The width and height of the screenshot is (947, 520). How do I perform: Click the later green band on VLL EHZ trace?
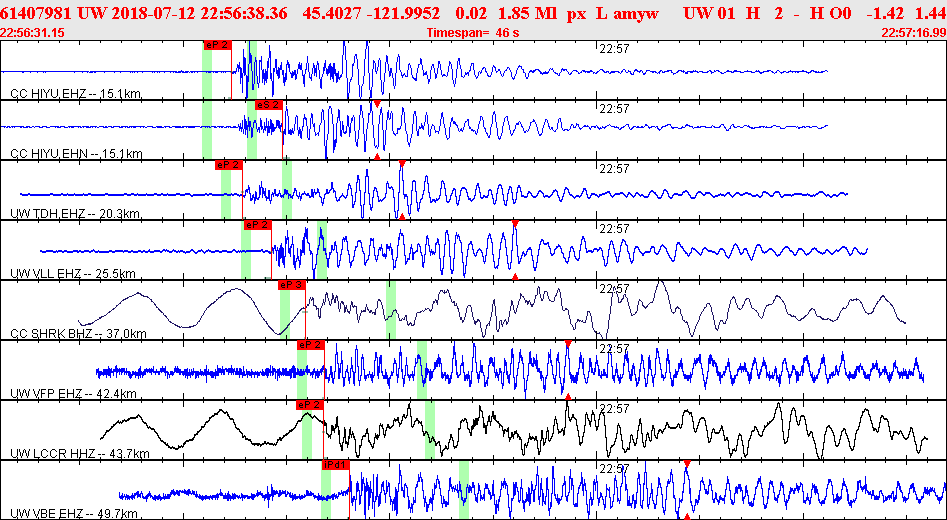pos(322,249)
